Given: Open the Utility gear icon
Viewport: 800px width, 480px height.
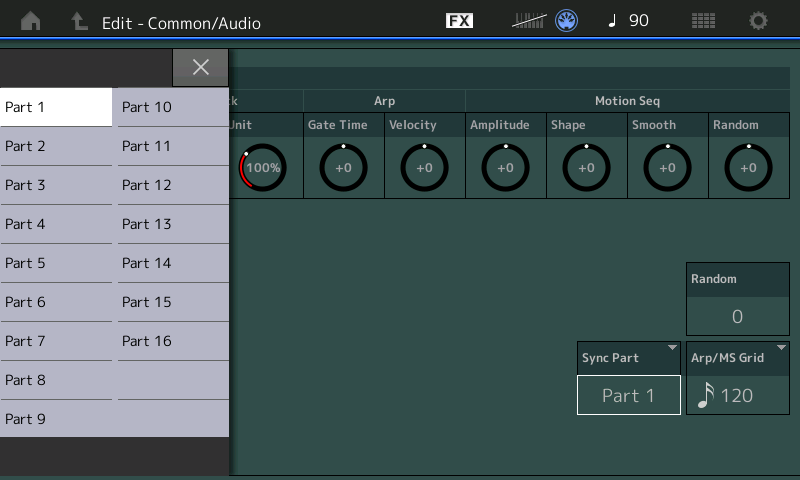Looking at the screenshot, I should (x=759, y=21).
